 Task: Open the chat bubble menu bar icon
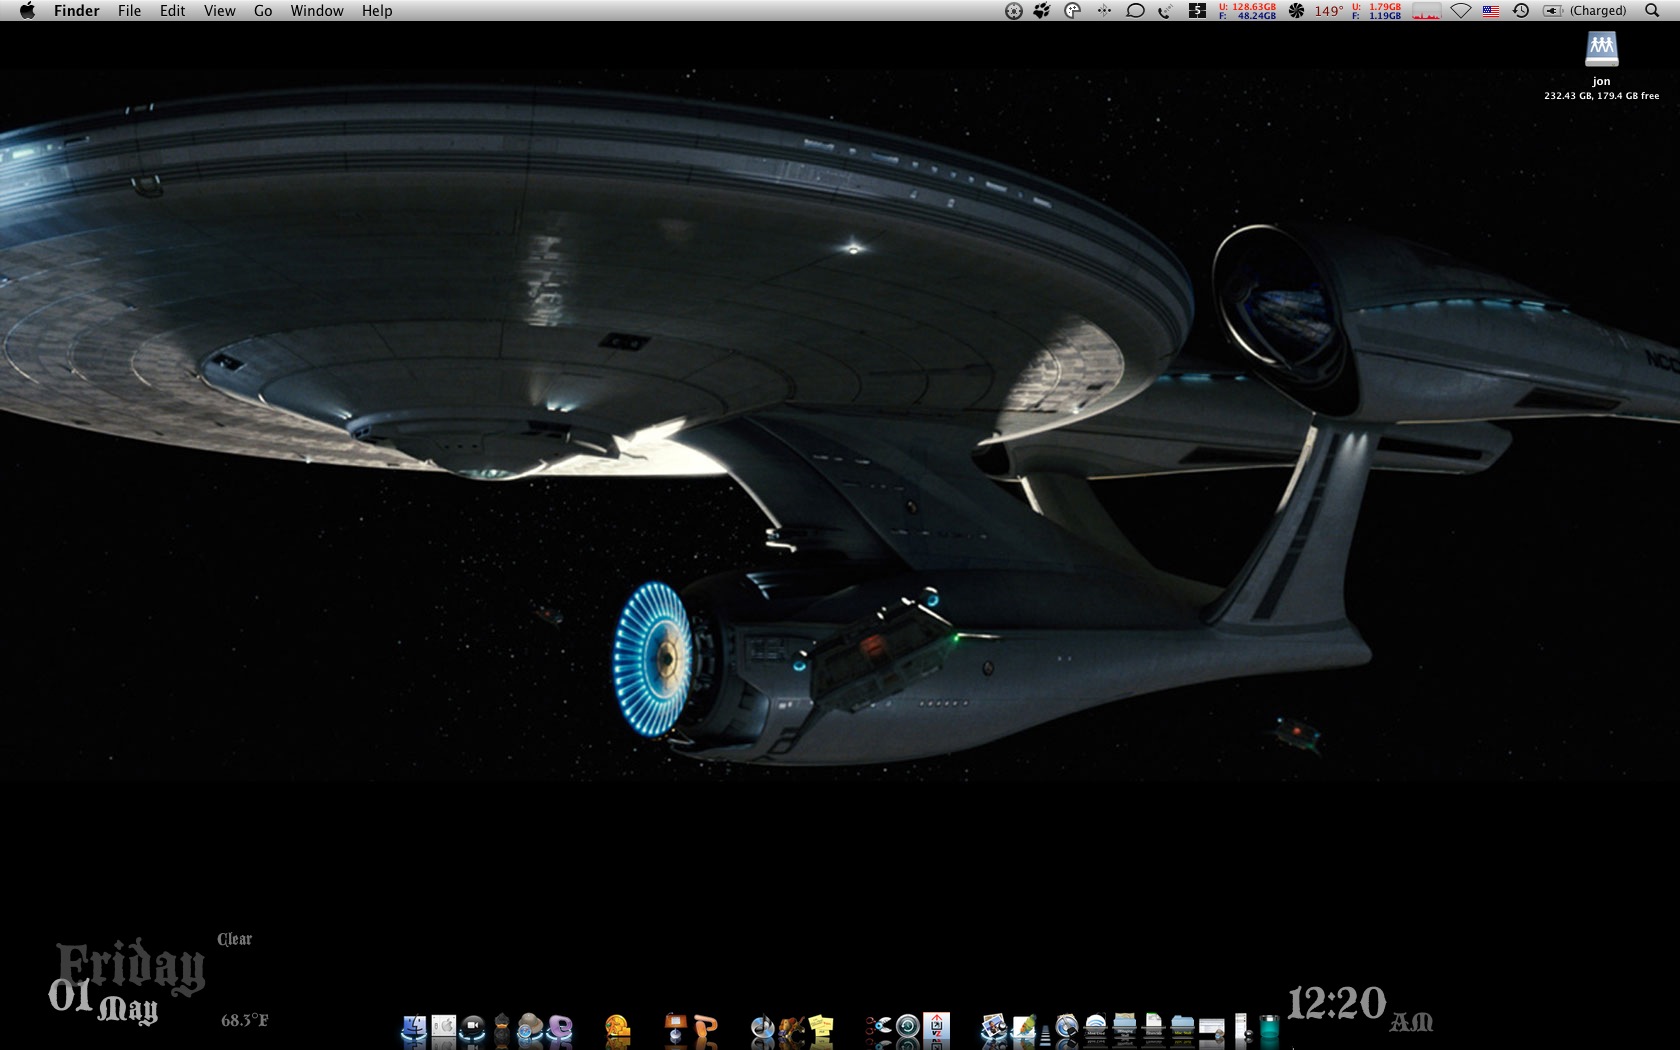coord(1135,11)
